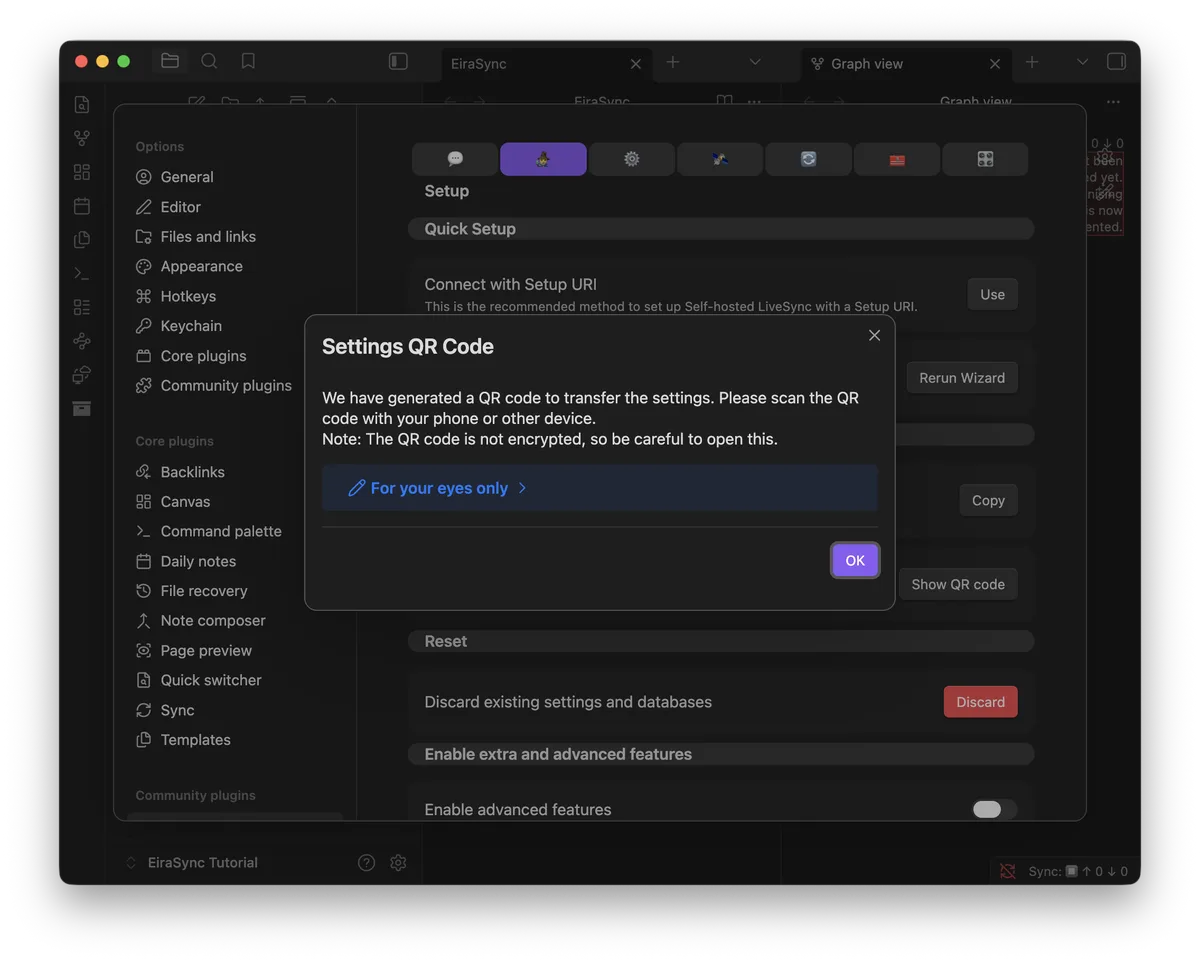Open the gear General Settings tab
The width and height of the screenshot is (1200, 963).
[x=632, y=159]
